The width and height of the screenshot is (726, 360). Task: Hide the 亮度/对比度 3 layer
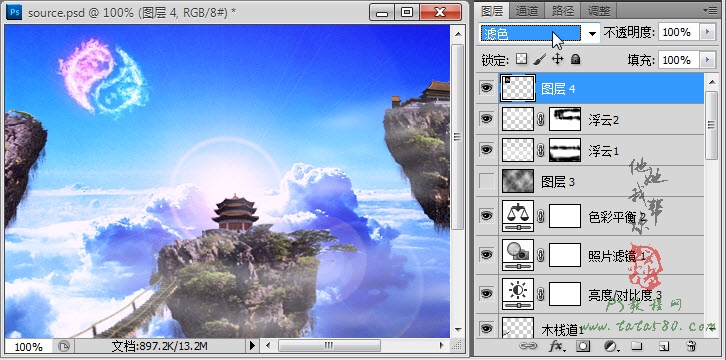486,293
